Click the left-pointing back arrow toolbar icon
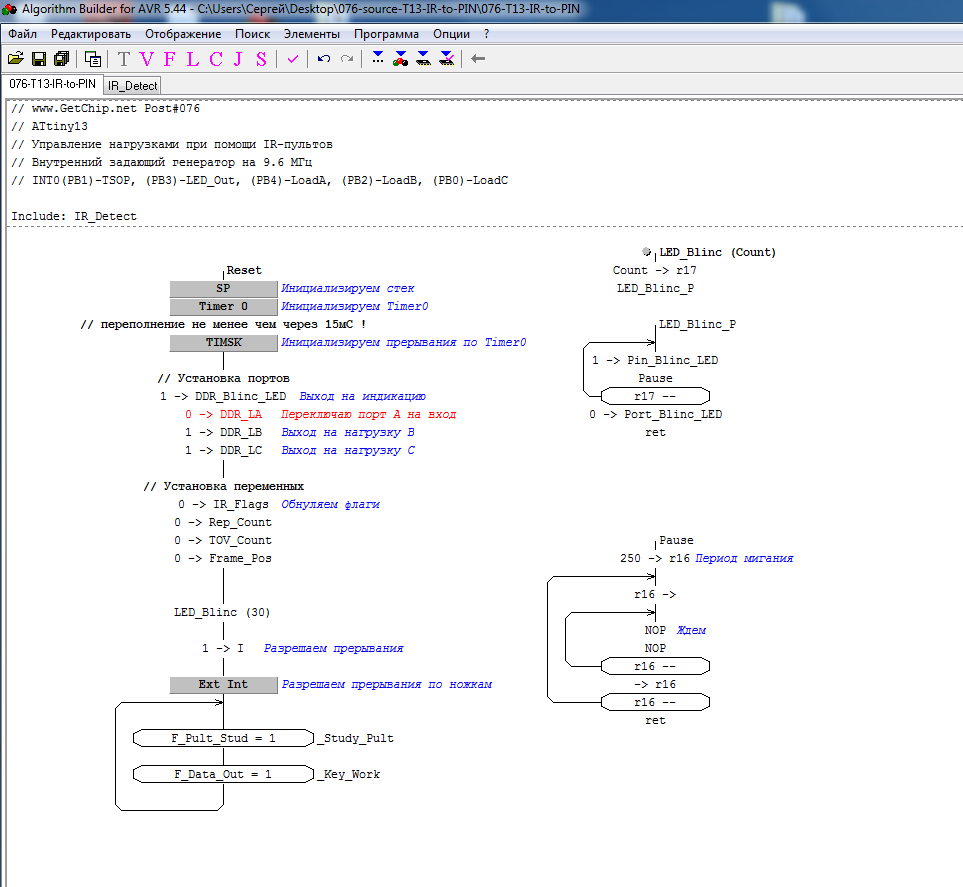963x887 pixels. (478, 59)
